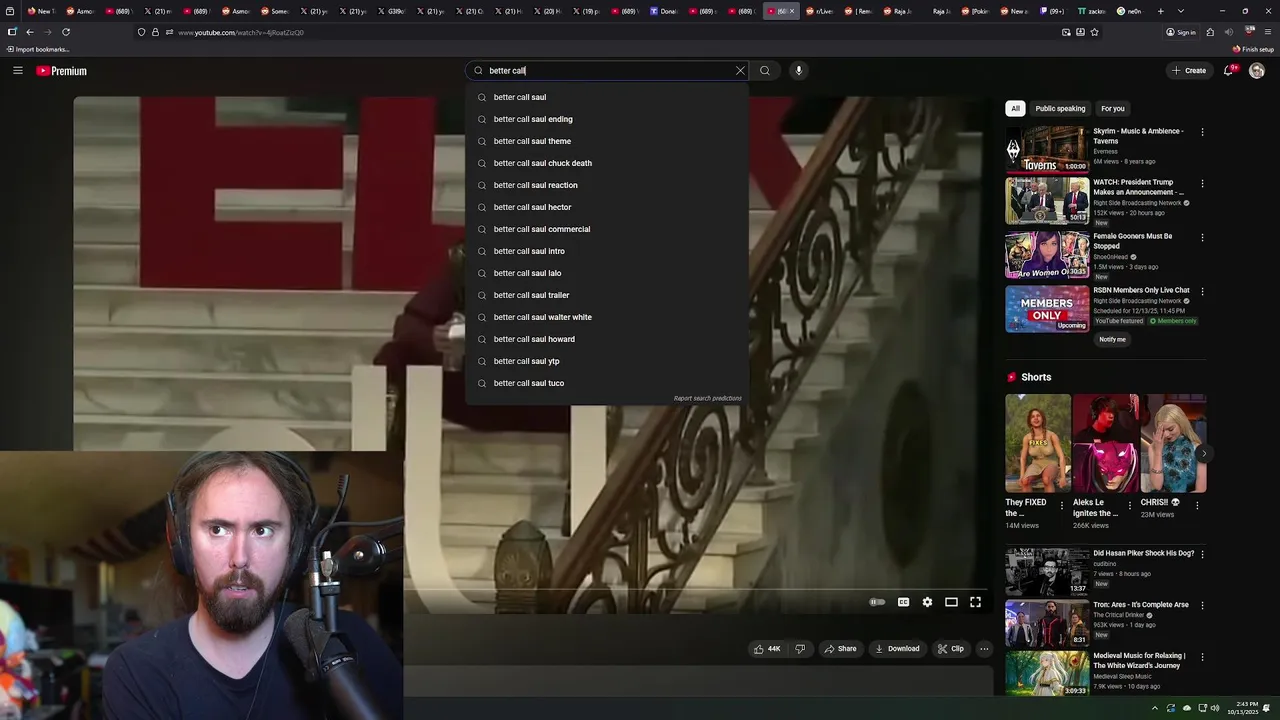
Task: Click the Share button
Action: [x=840, y=649]
